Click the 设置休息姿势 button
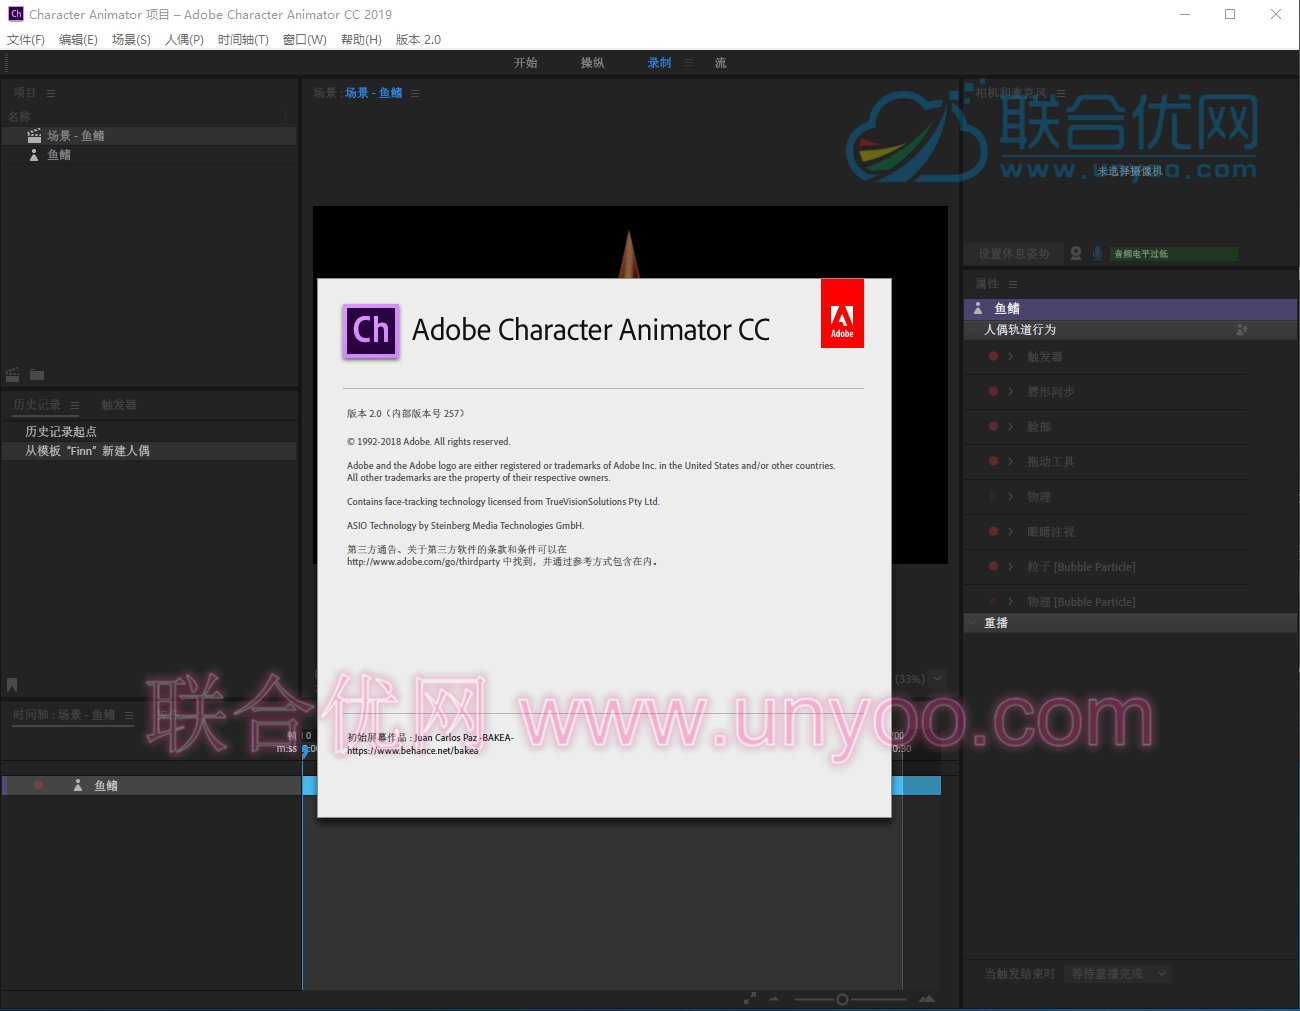1300x1011 pixels. point(1013,254)
